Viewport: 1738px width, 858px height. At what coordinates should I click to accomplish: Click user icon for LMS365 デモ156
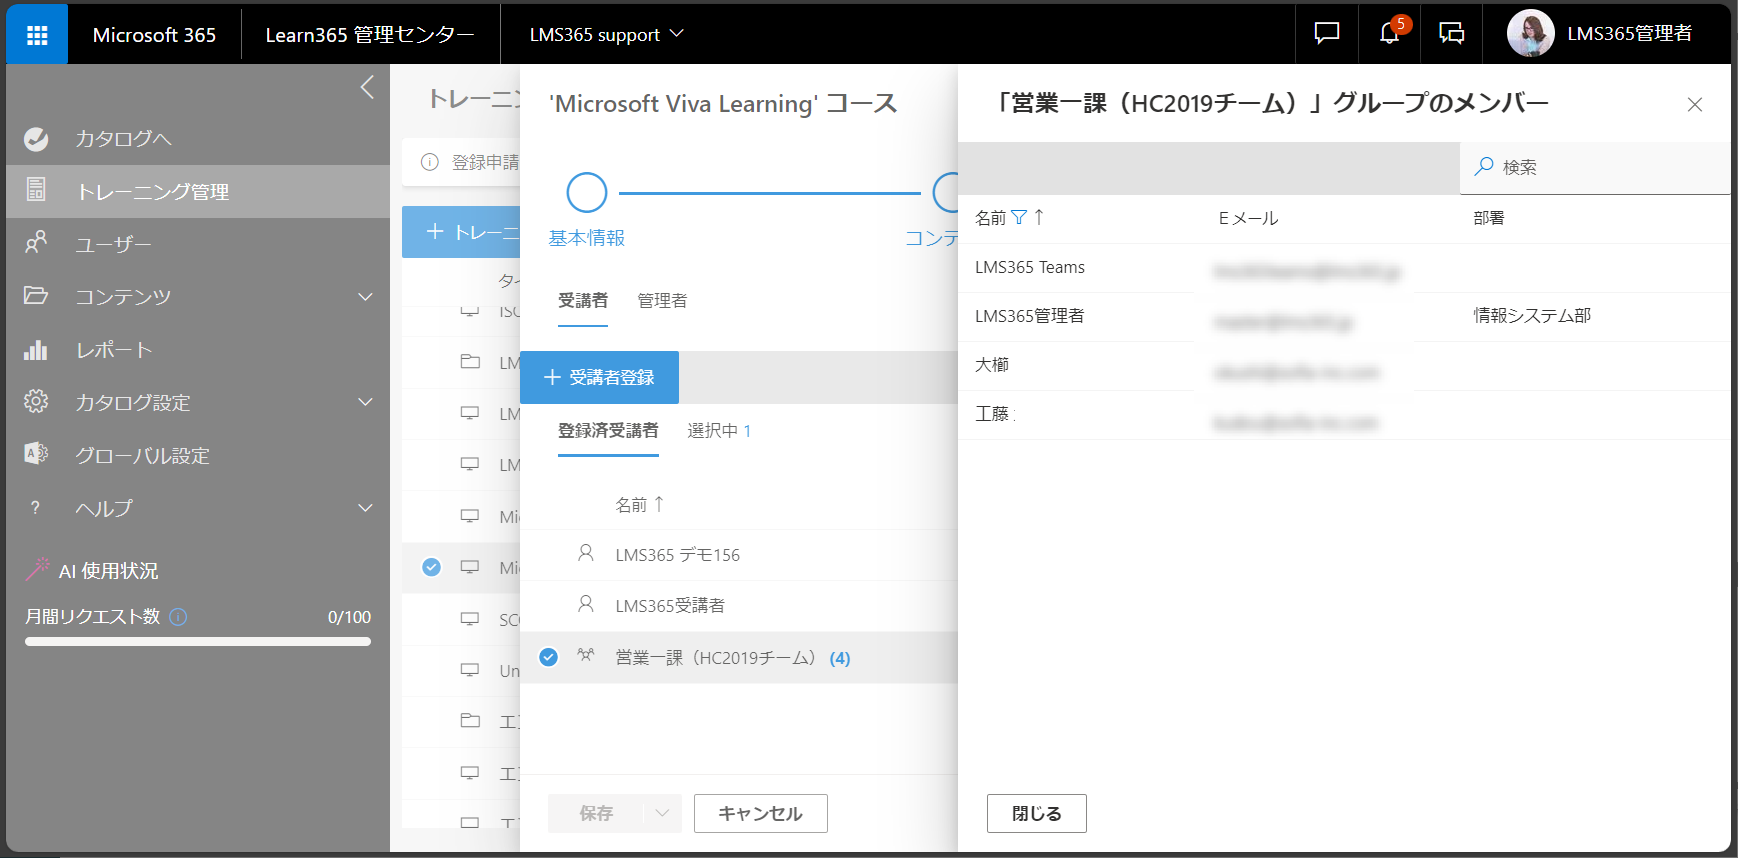(586, 553)
